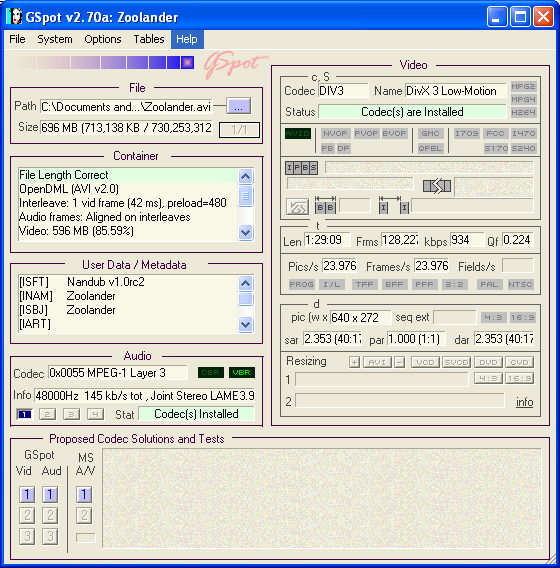Select audio stream 1 button
560x568 pixels.
pos(24,414)
